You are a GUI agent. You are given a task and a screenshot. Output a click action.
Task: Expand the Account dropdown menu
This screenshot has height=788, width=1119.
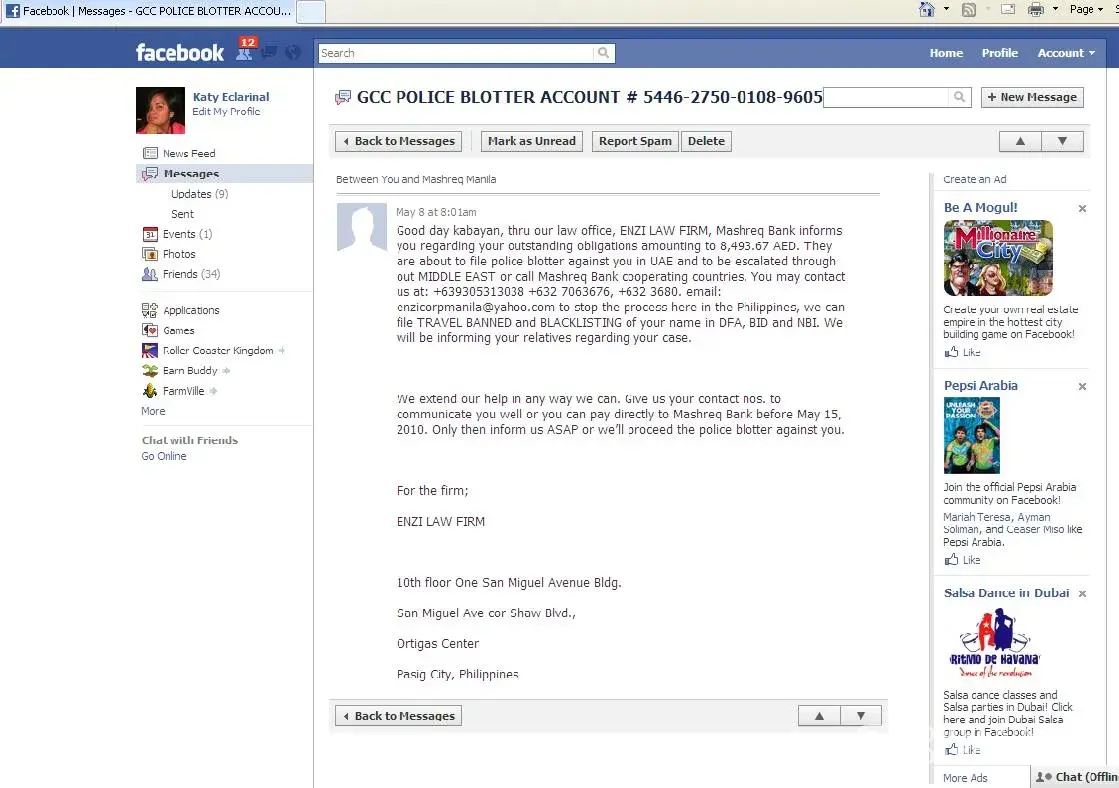tap(1065, 53)
